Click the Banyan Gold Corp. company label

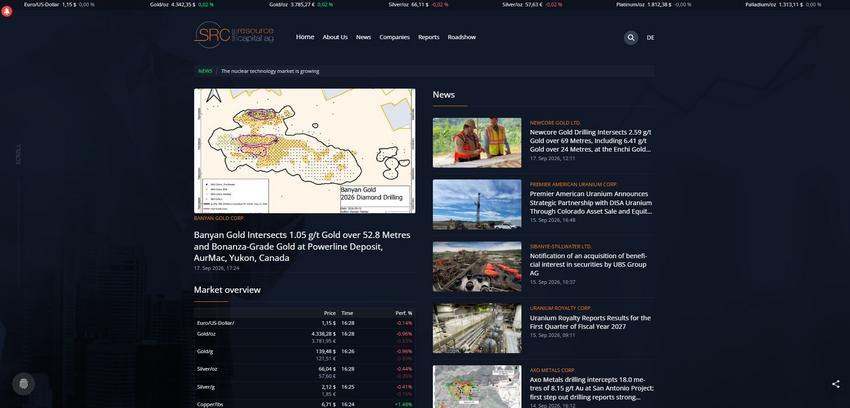(218, 218)
